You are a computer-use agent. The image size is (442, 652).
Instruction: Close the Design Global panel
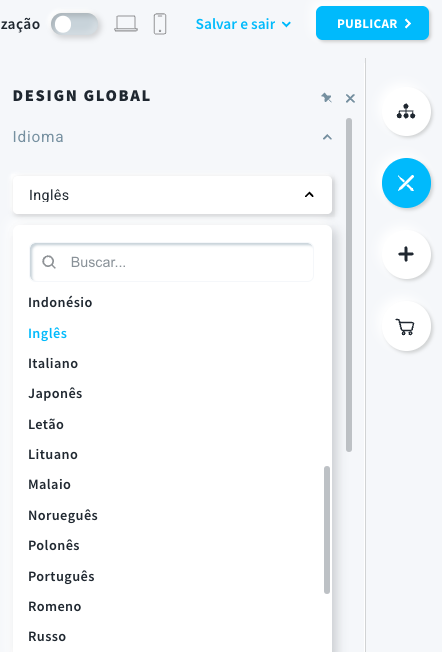pyautogui.click(x=350, y=99)
